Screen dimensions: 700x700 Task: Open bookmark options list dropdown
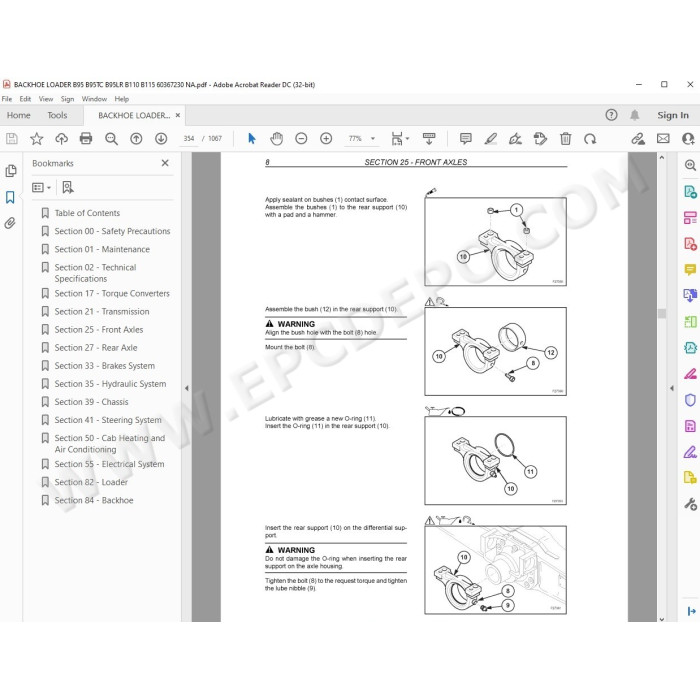(42, 188)
